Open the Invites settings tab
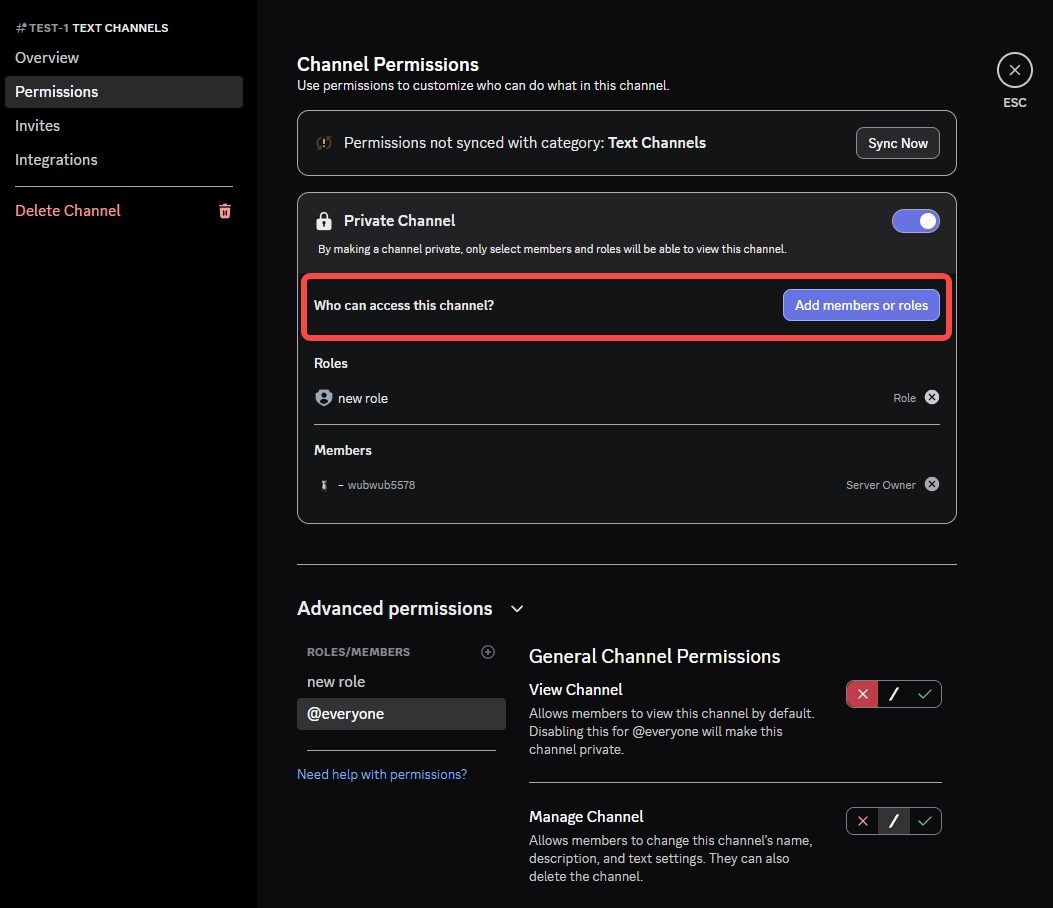Screen dimensions: 1053x908 124,126
